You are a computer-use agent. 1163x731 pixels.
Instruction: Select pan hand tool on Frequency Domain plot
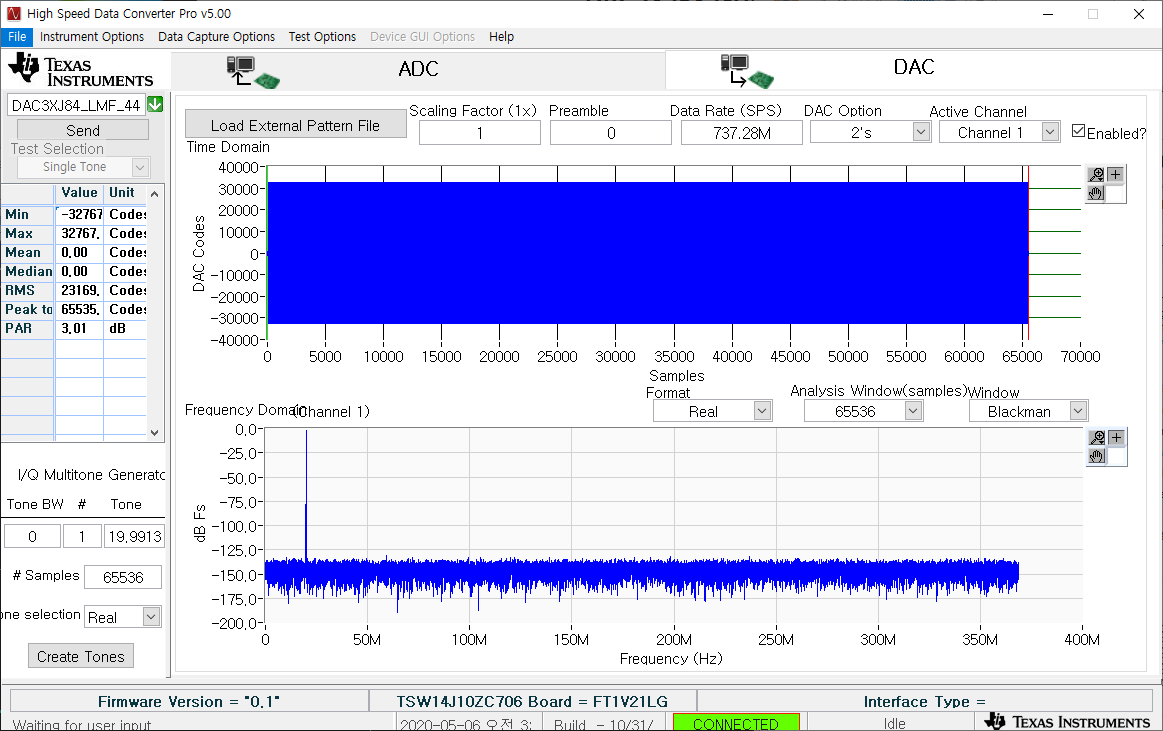click(1097, 456)
